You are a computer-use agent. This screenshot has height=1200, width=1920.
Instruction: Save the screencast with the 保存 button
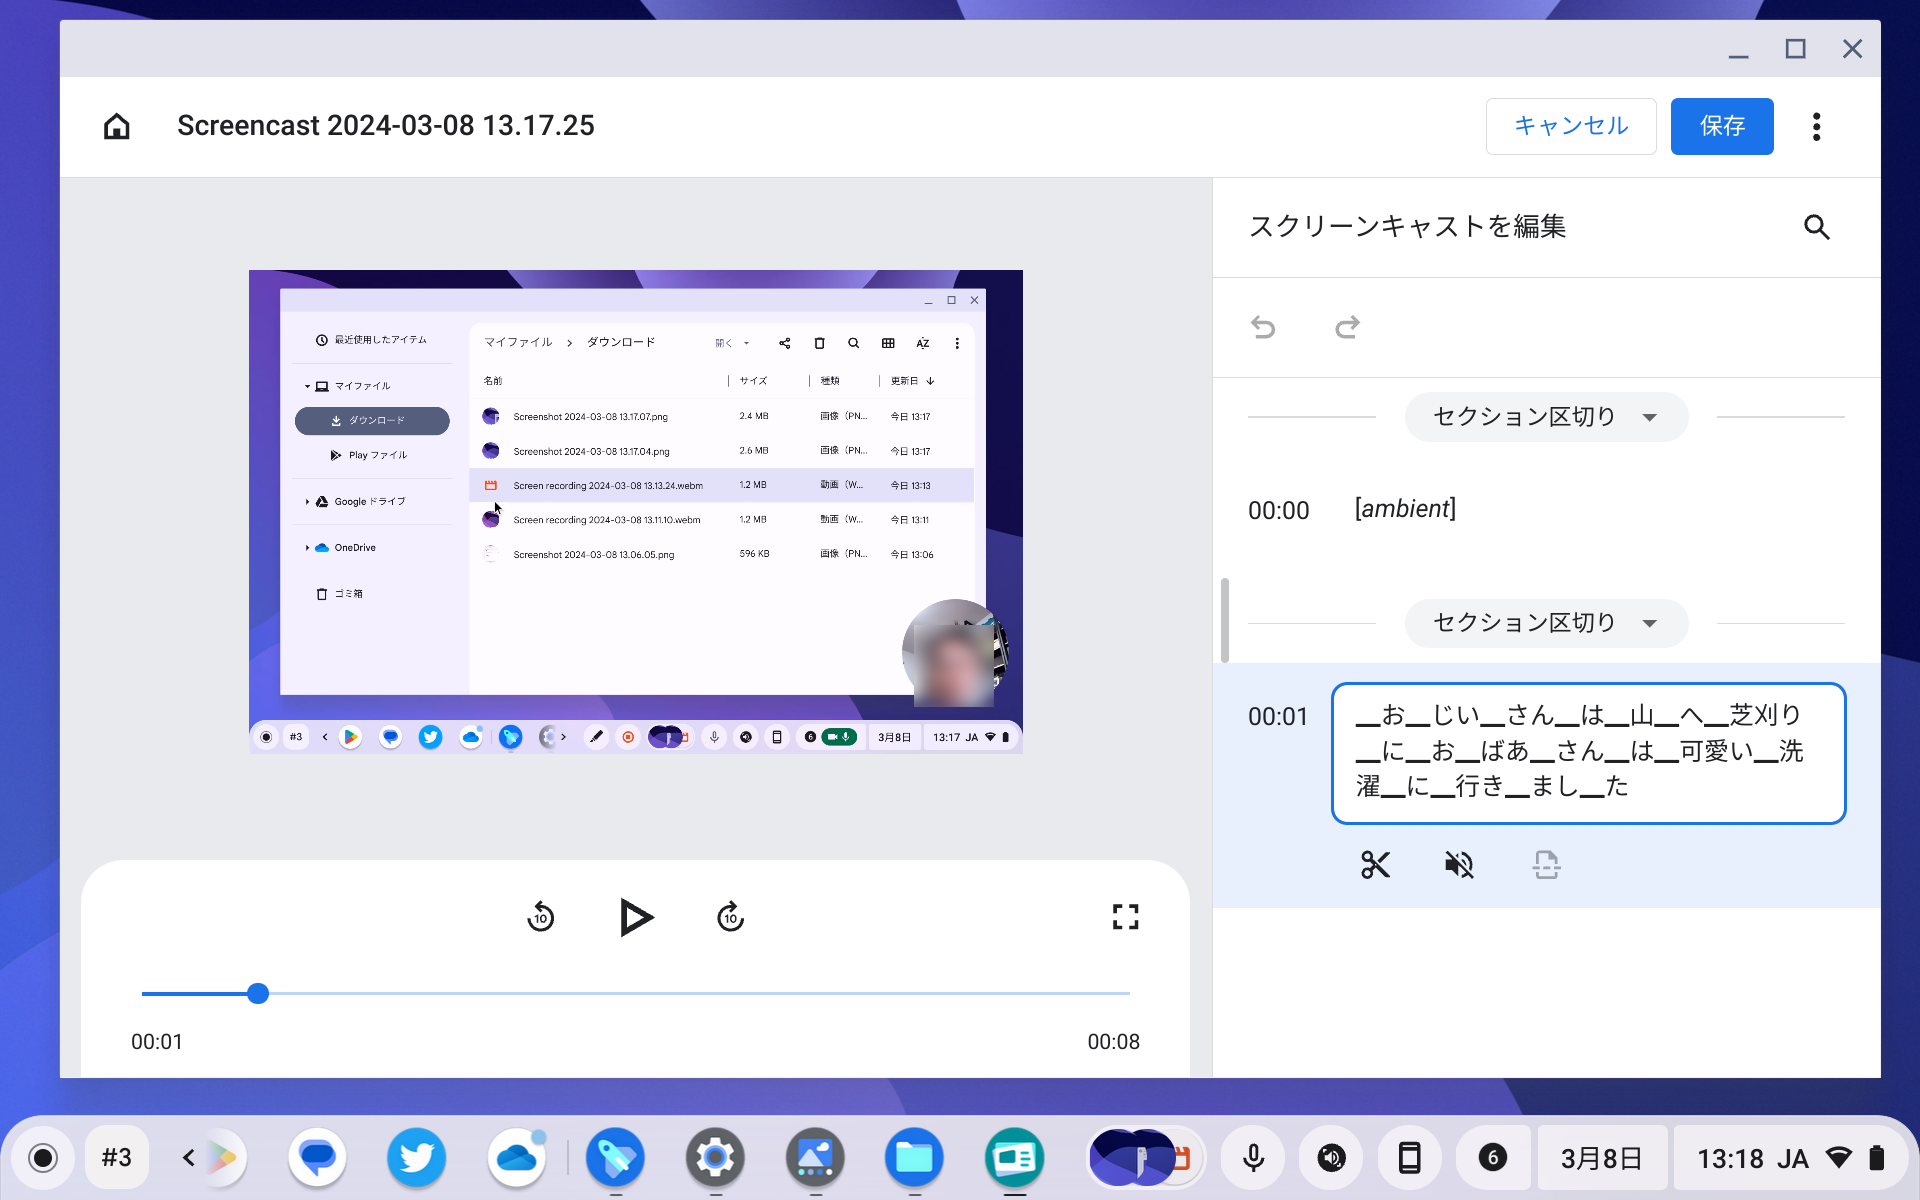pos(1721,126)
